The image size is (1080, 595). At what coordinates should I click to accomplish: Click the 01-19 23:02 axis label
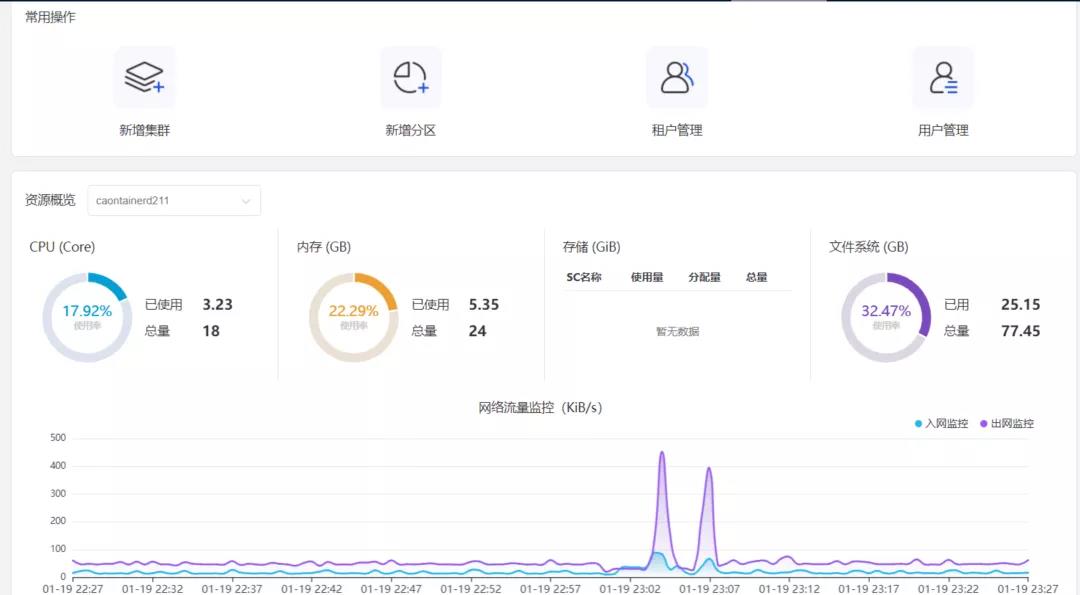pos(630,589)
